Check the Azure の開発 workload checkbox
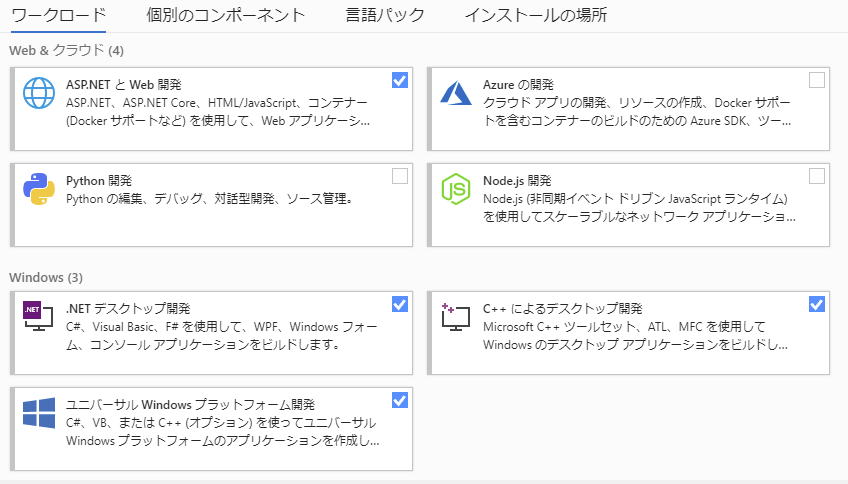Screen dimensions: 848x484 point(817,81)
